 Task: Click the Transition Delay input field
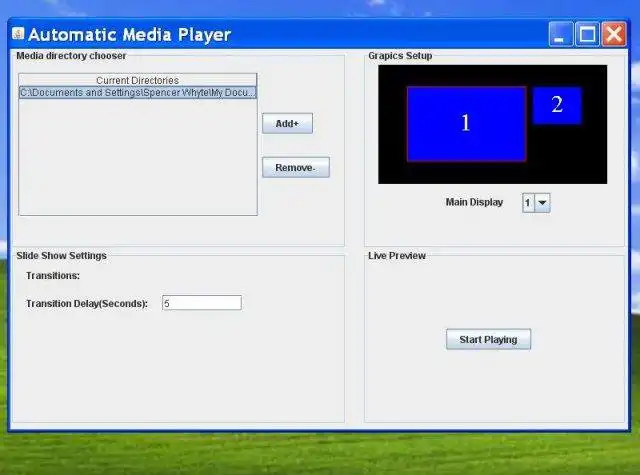[x=202, y=303]
